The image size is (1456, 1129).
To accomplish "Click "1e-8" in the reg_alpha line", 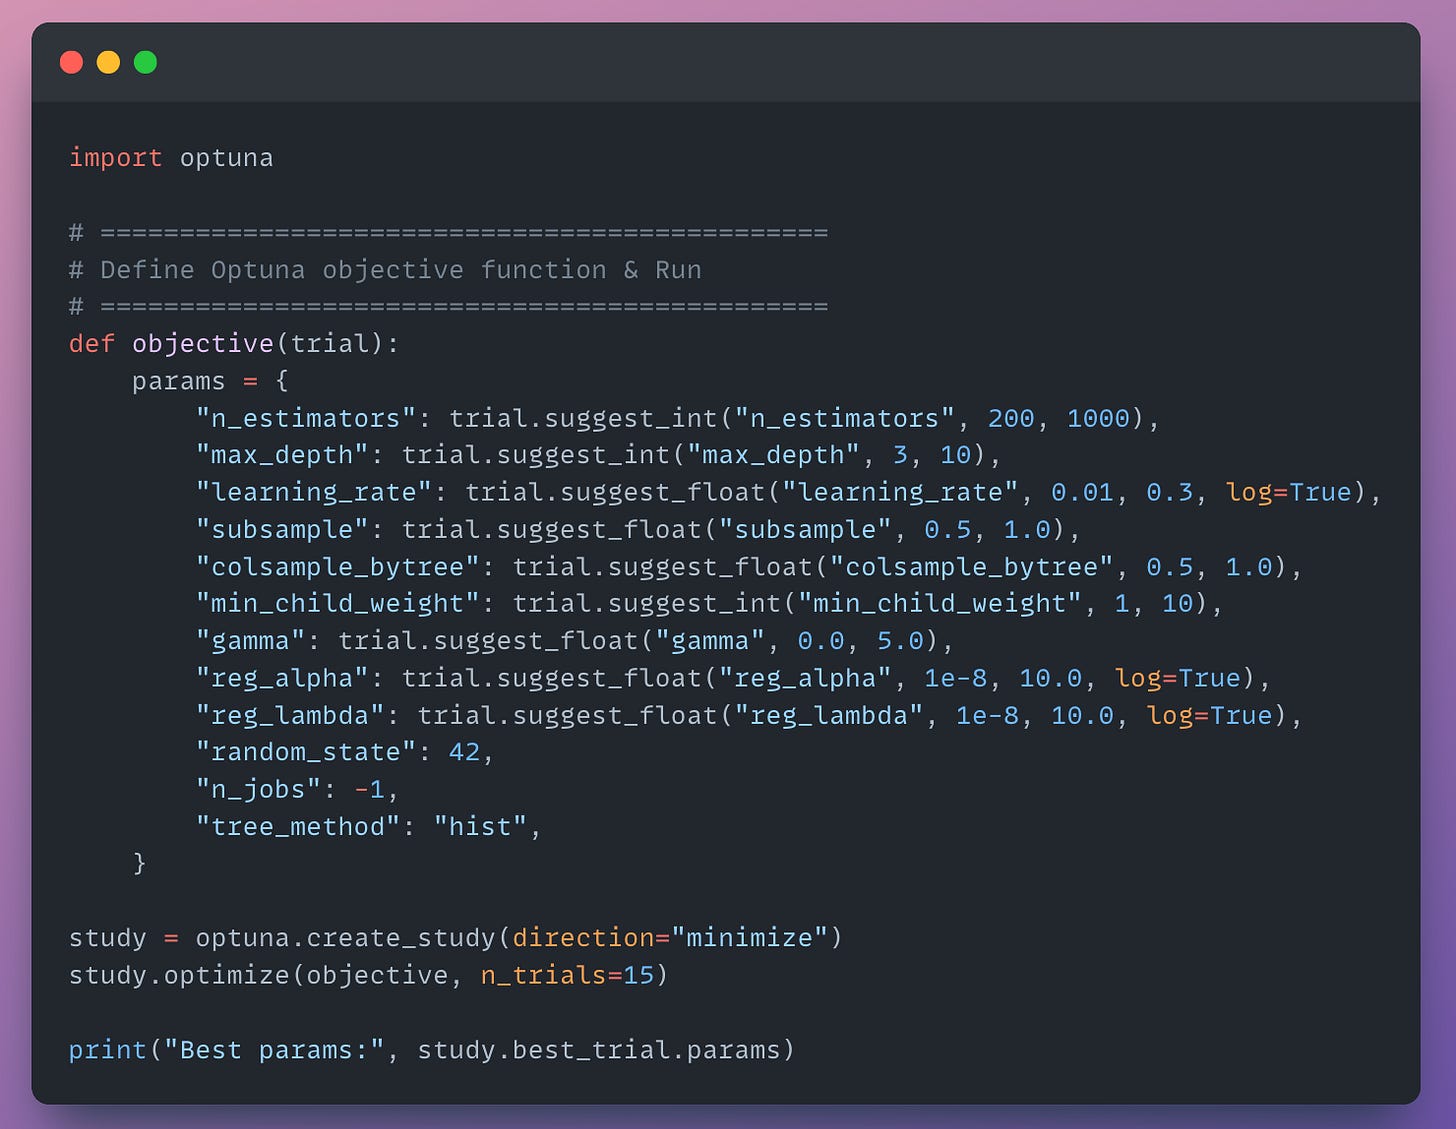I will (955, 678).
